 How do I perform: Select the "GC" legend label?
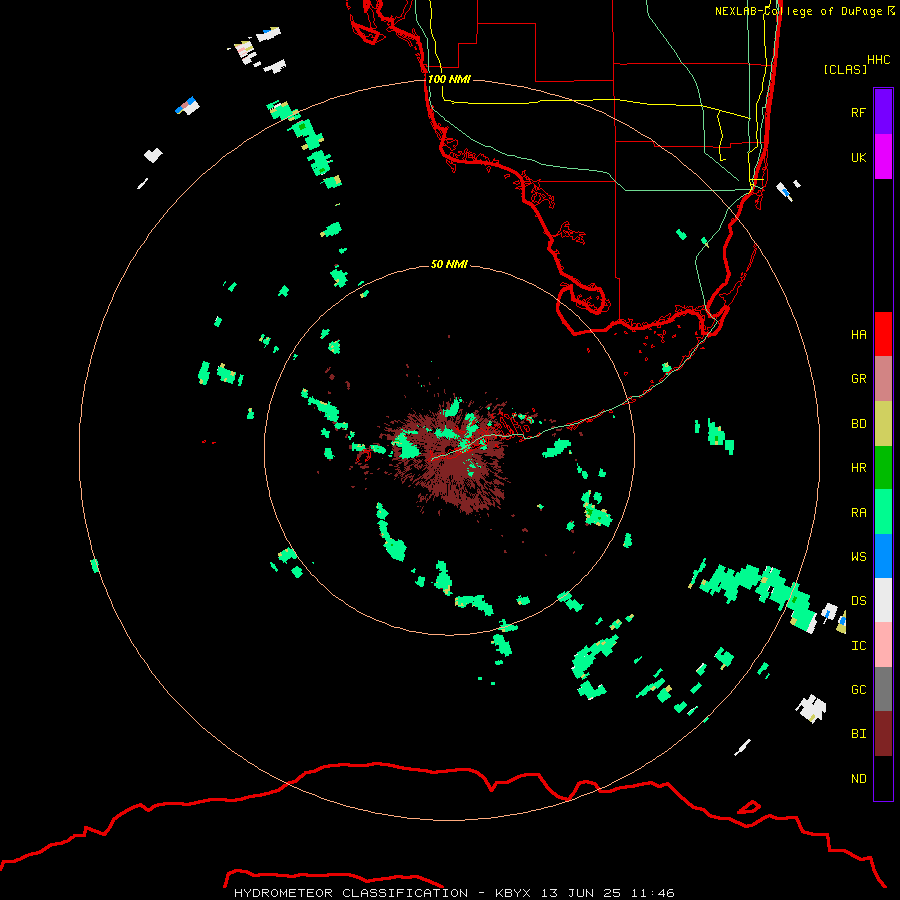(x=858, y=689)
